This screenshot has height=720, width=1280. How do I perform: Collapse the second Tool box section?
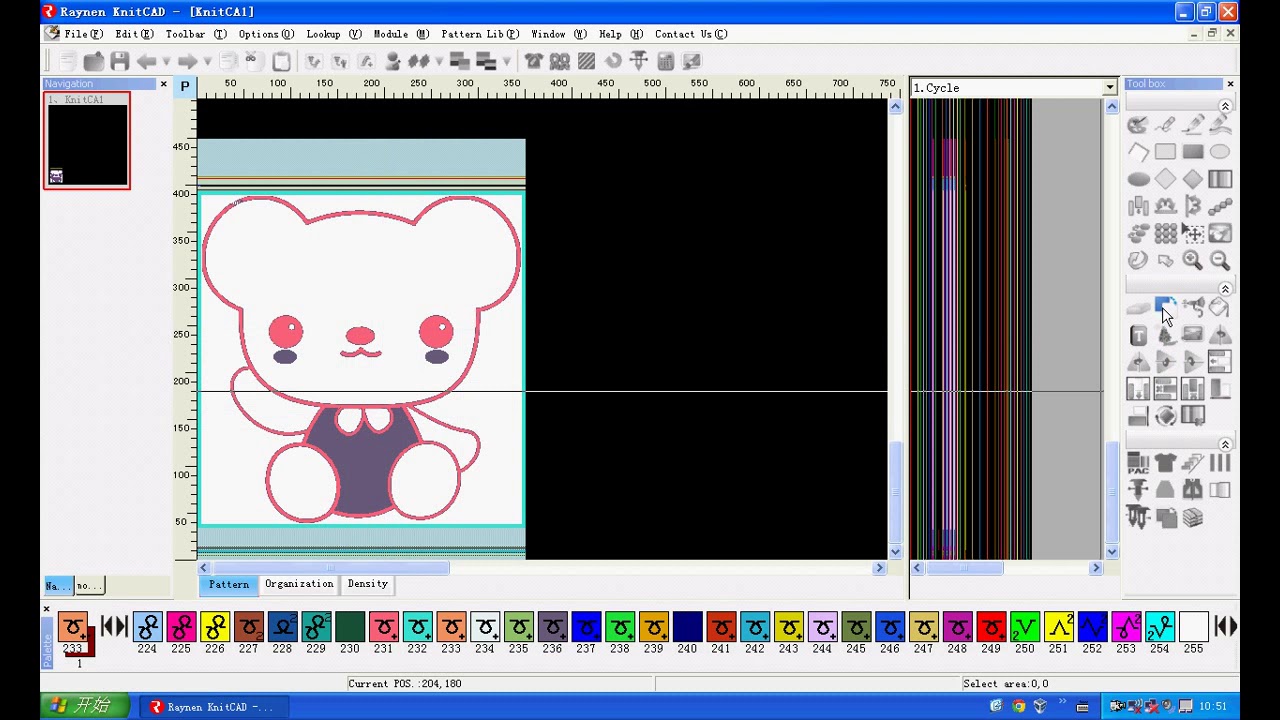click(x=1225, y=289)
